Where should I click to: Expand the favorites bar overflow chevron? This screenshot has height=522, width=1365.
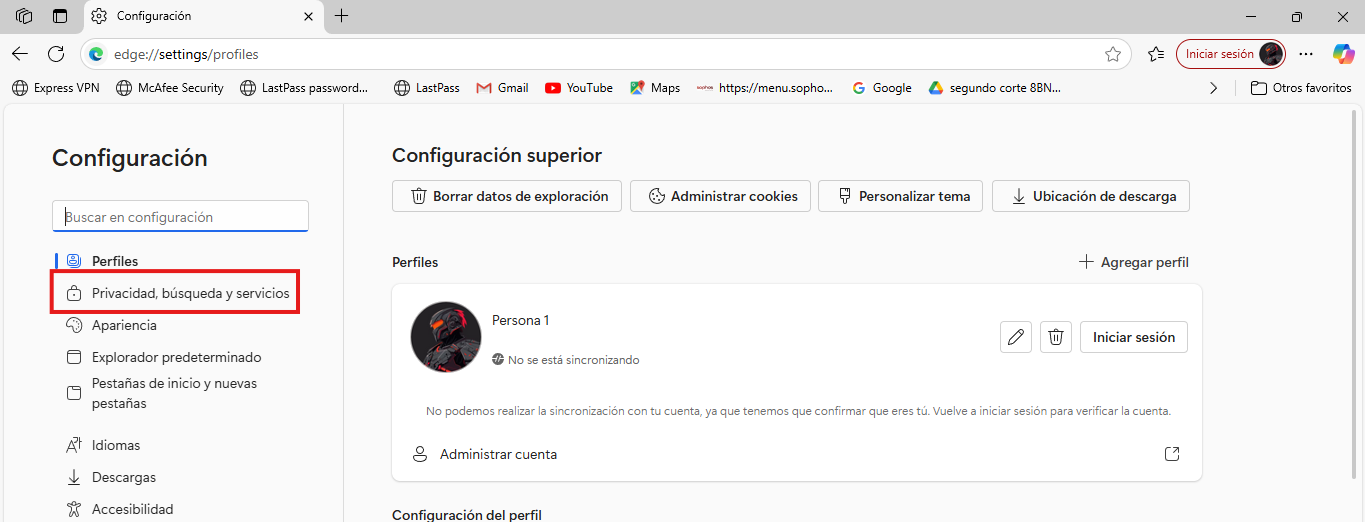[1214, 88]
